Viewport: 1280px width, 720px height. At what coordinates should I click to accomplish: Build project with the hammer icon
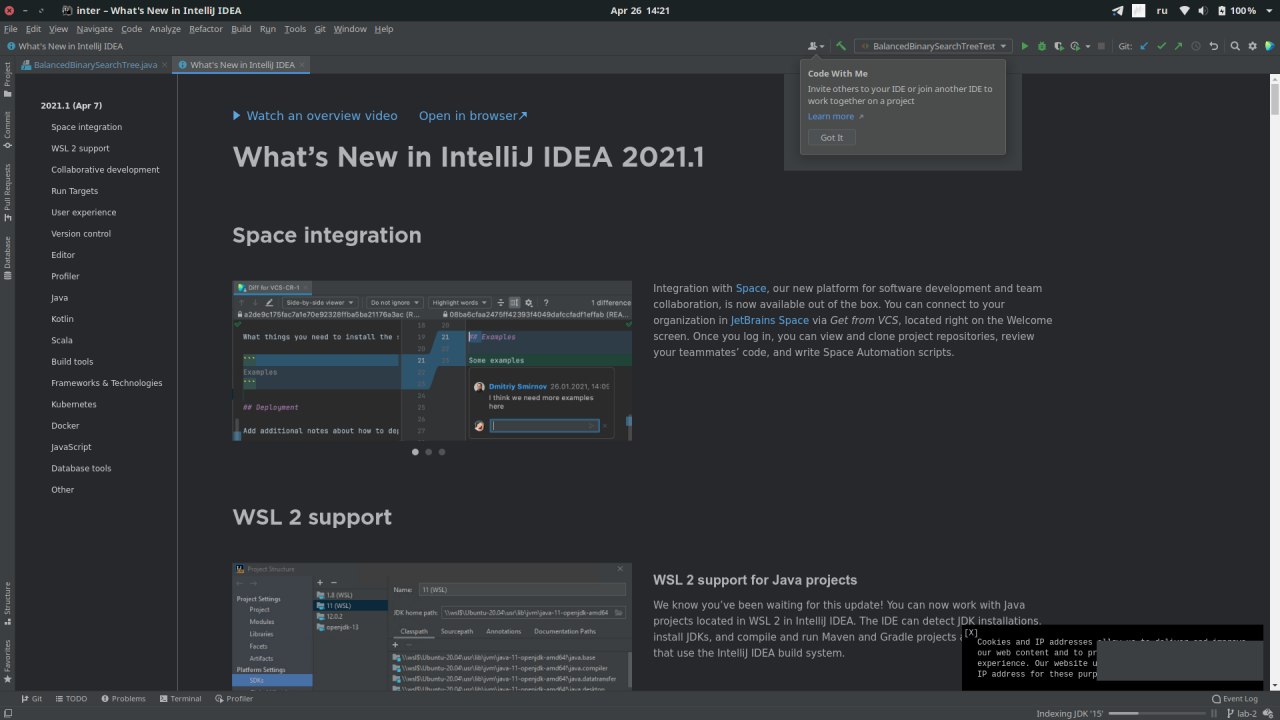pyautogui.click(x=841, y=46)
